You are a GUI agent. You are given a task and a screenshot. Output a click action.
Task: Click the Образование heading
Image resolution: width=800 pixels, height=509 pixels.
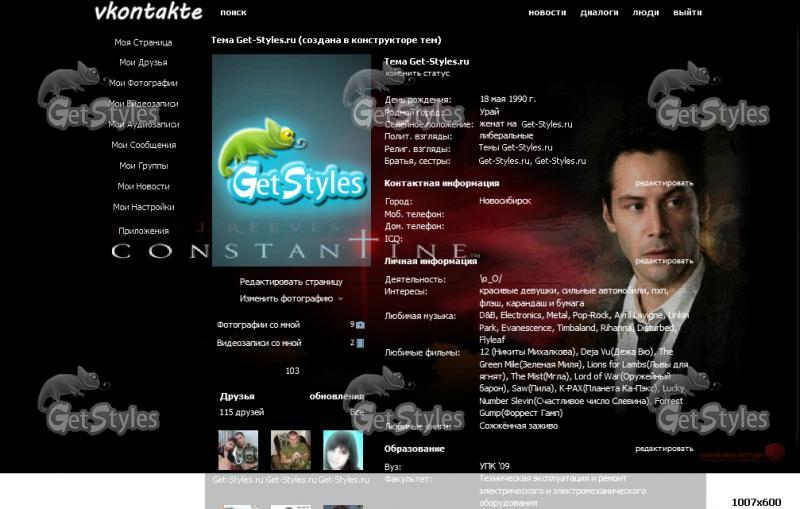[x=414, y=449]
